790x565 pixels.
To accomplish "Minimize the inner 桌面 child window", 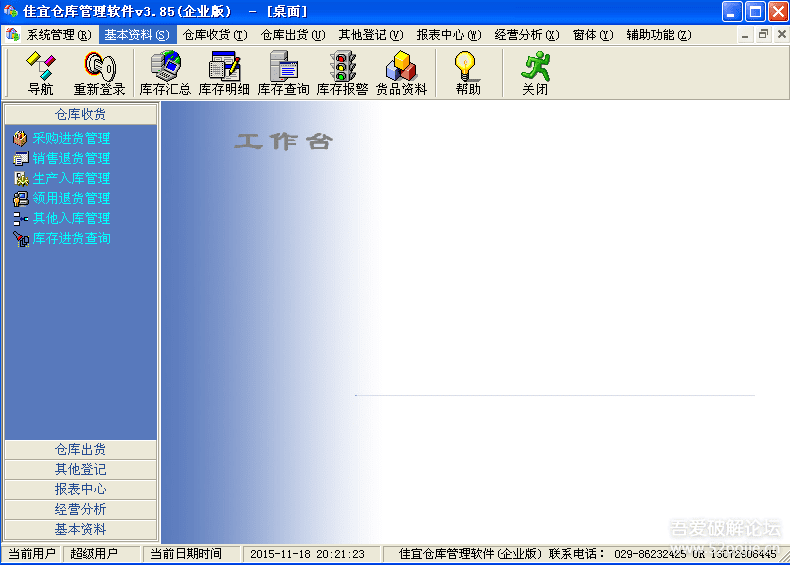I will click(x=745, y=35).
